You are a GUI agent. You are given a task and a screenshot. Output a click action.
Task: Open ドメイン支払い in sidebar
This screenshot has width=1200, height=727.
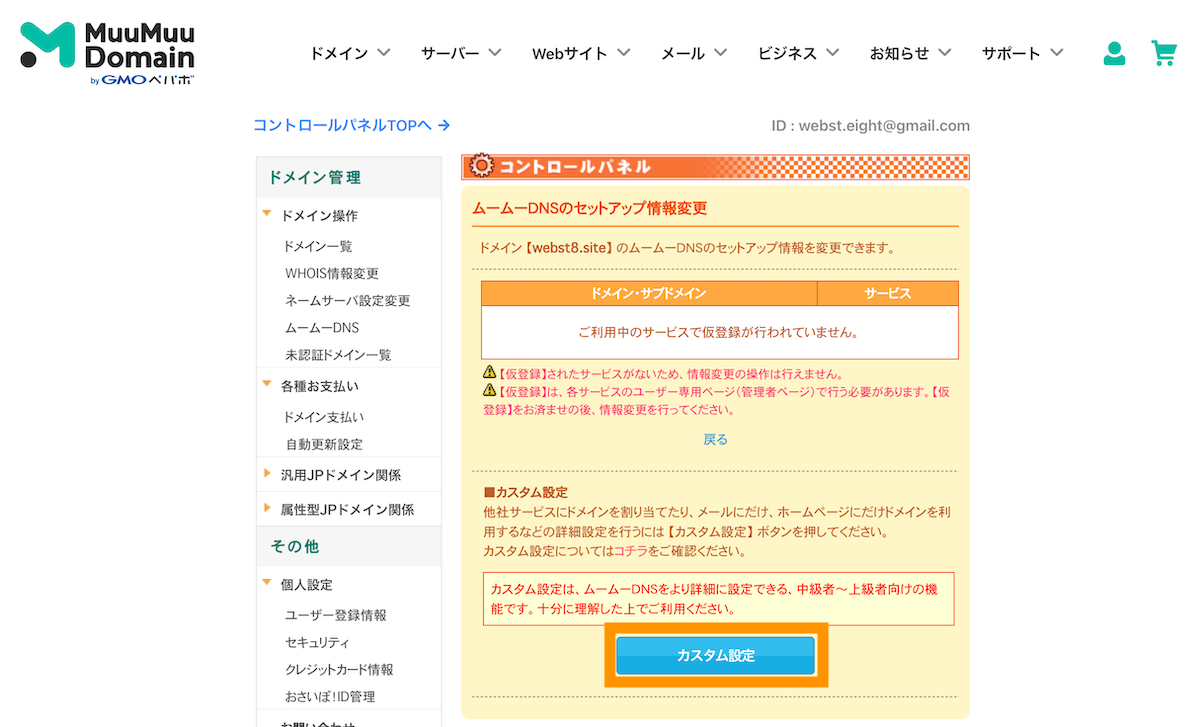click(324, 417)
